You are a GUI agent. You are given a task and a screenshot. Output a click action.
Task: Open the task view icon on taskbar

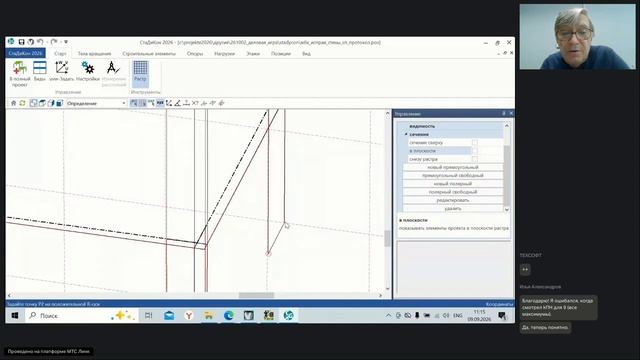(149, 316)
